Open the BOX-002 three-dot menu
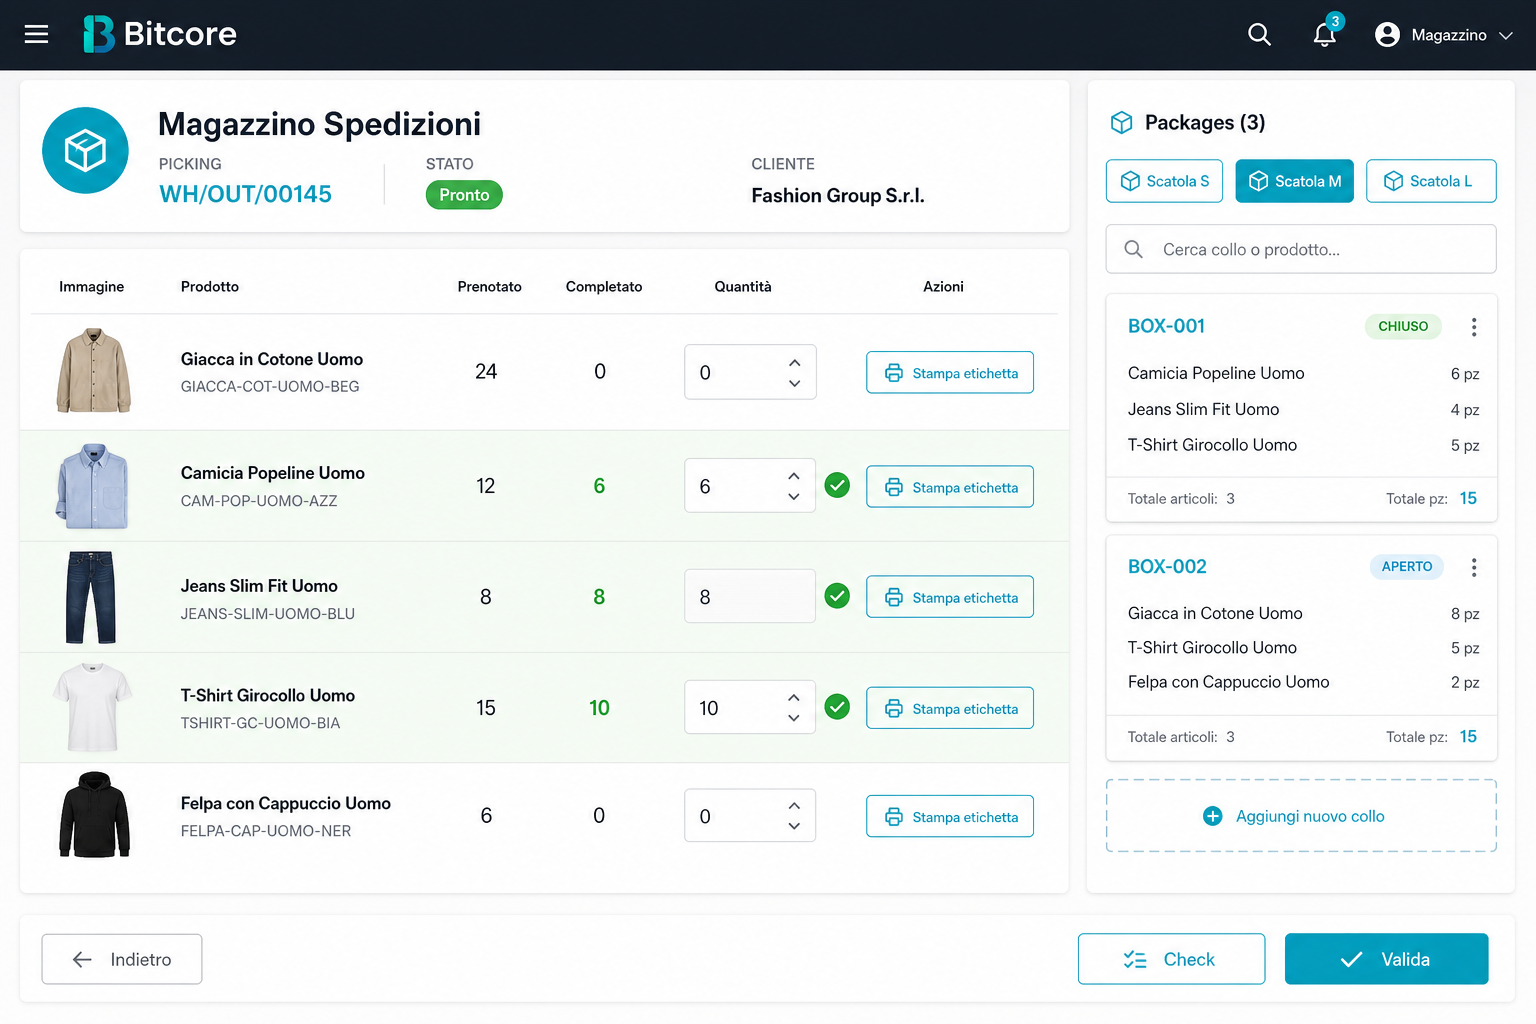This screenshot has width=1536, height=1024. pyautogui.click(x=1473, y=567)
